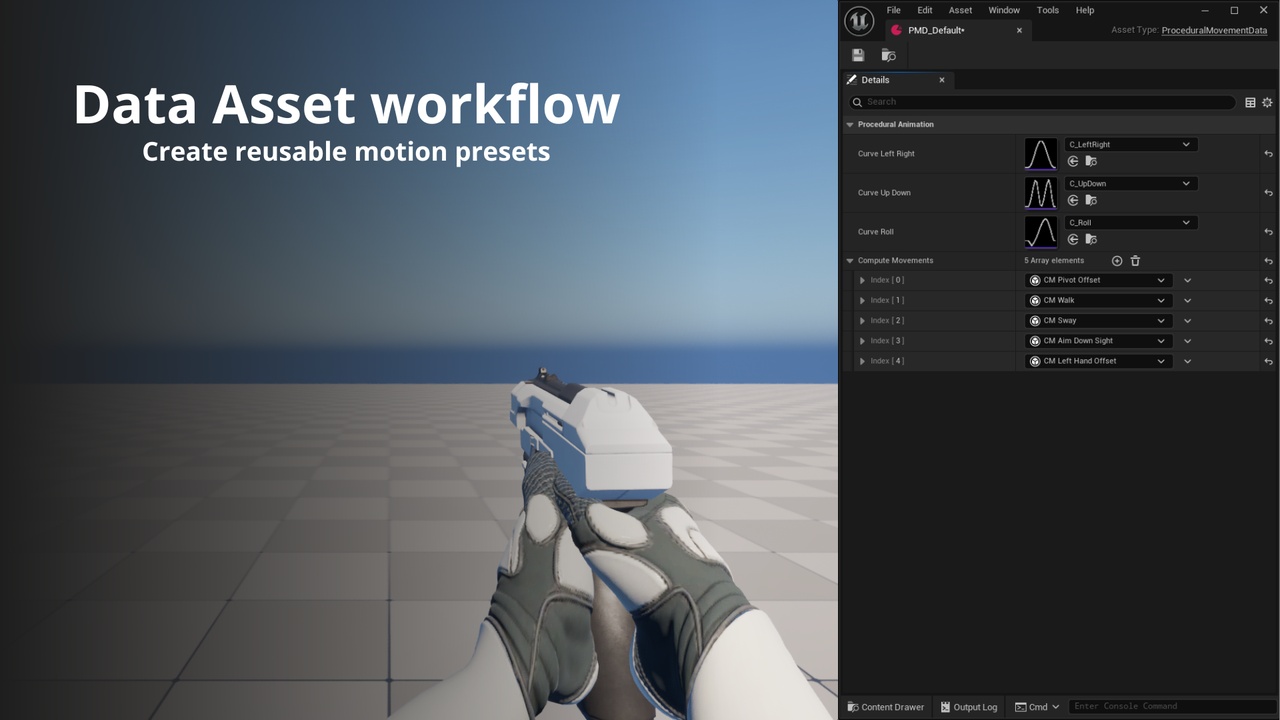The image size is (1280, 720).
Task: Browse to C_UpDown in Content Browser
Action: click(1091, 200)
